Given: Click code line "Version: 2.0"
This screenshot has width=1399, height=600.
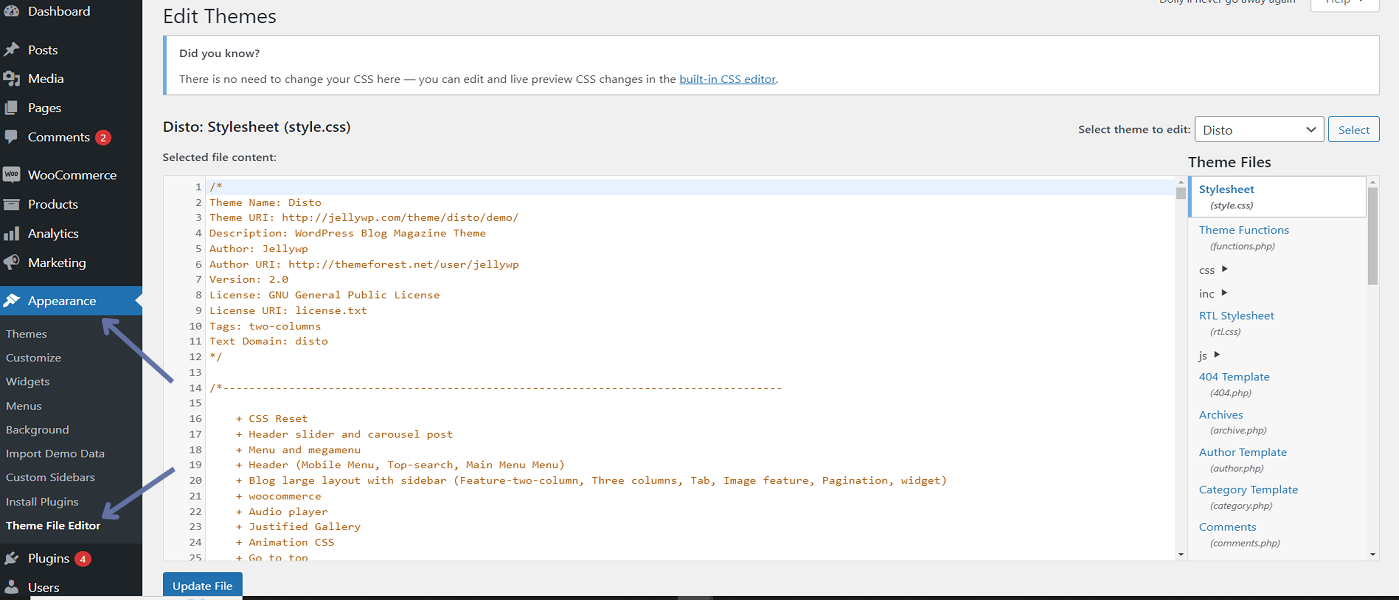Looking at the screenshot, I should click(249, 280).
